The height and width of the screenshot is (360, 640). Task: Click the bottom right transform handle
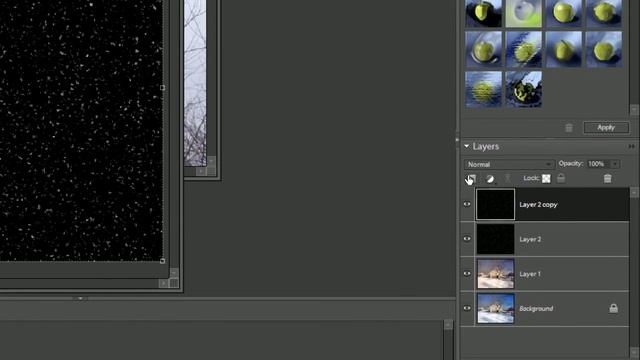pyautogui.click(x=162, y=260)
